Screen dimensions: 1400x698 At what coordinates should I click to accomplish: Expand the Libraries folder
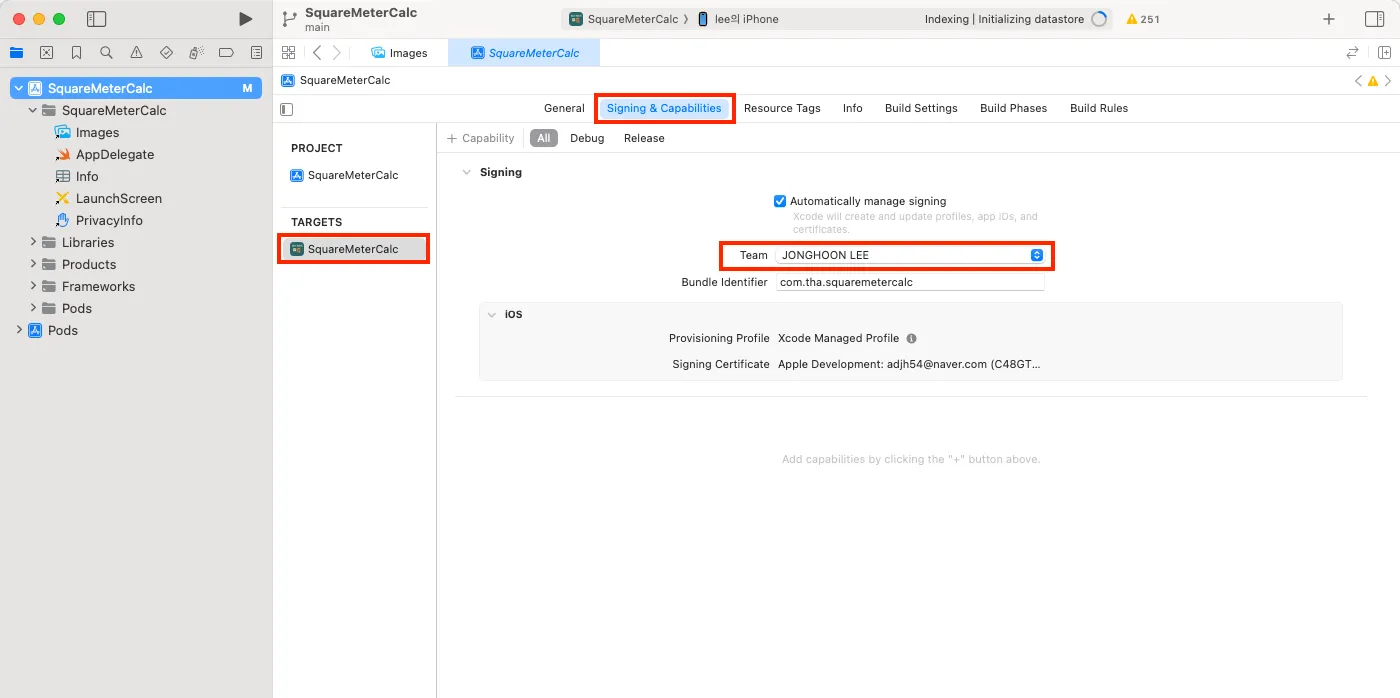33,242
